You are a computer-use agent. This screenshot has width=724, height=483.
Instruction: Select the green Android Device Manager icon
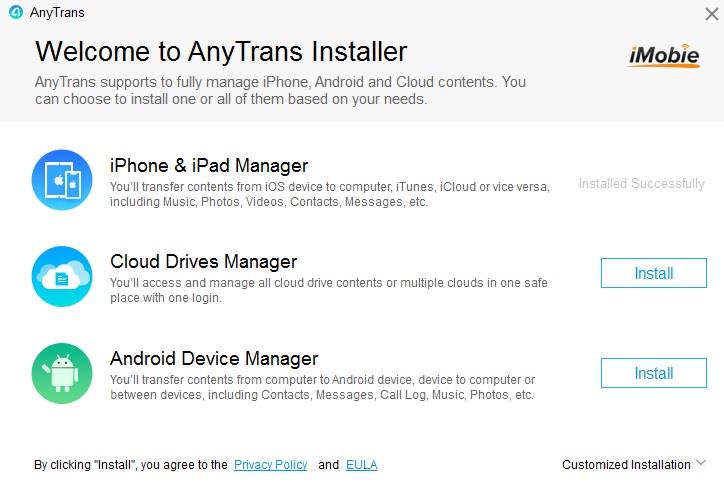coord(62,373)
